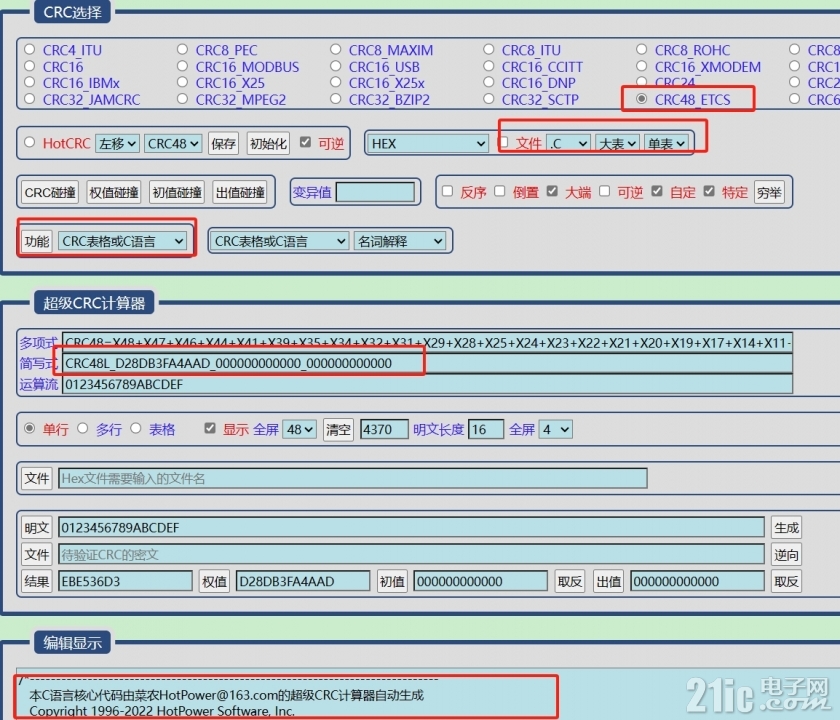Select CRC32_JAMCRC radio option
This screenshot has height=720, width=840.
point(29,99)
